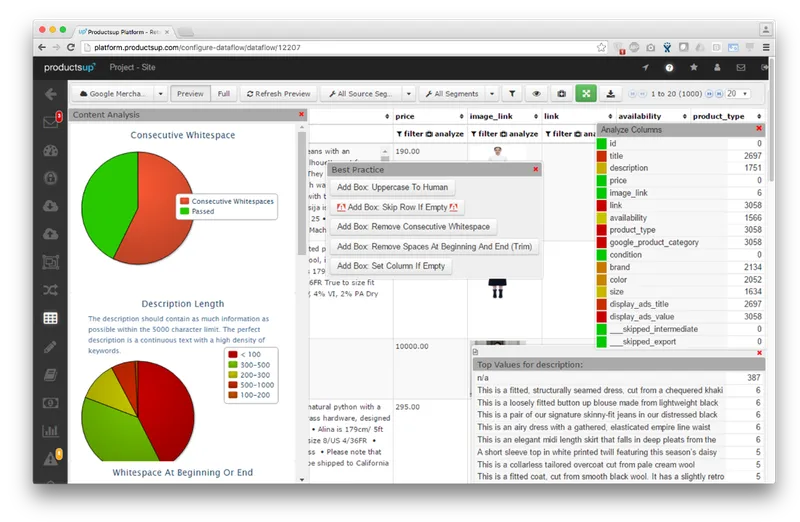Click the shuffle dataflow icon in sidebar
The image size is (800, 522).
51,290
